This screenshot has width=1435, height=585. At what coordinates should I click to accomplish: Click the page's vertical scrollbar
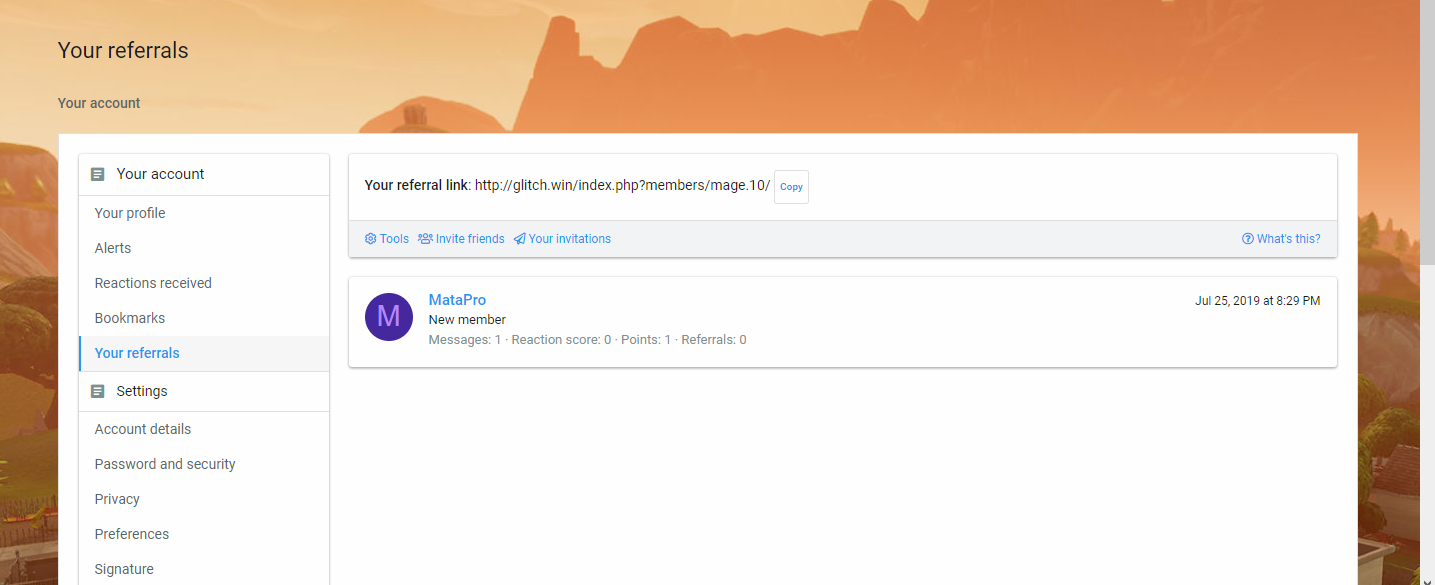point(1427,150)
